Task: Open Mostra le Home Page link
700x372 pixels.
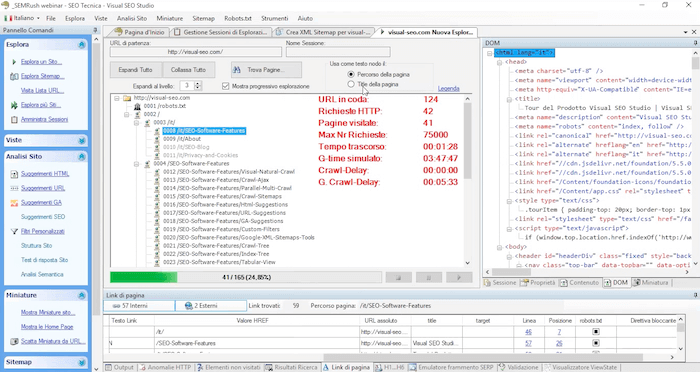Action: [x=47, y=327]
